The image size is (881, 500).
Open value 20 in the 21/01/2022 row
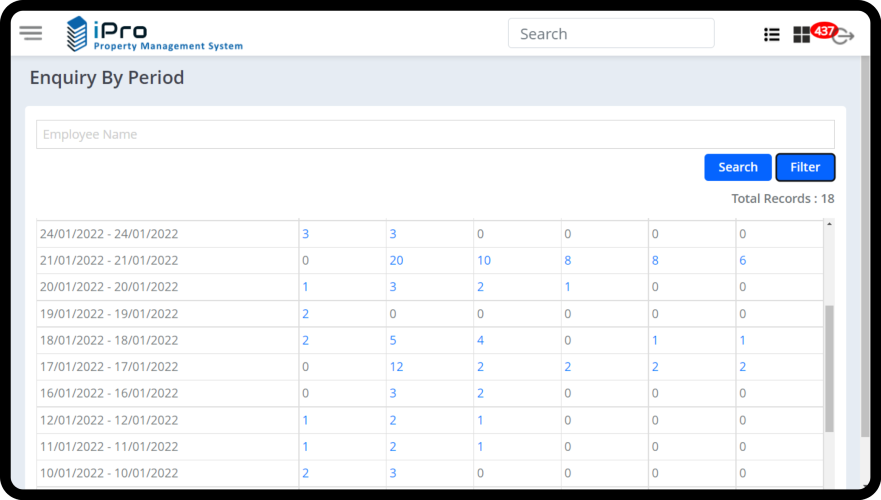(396, 260)
